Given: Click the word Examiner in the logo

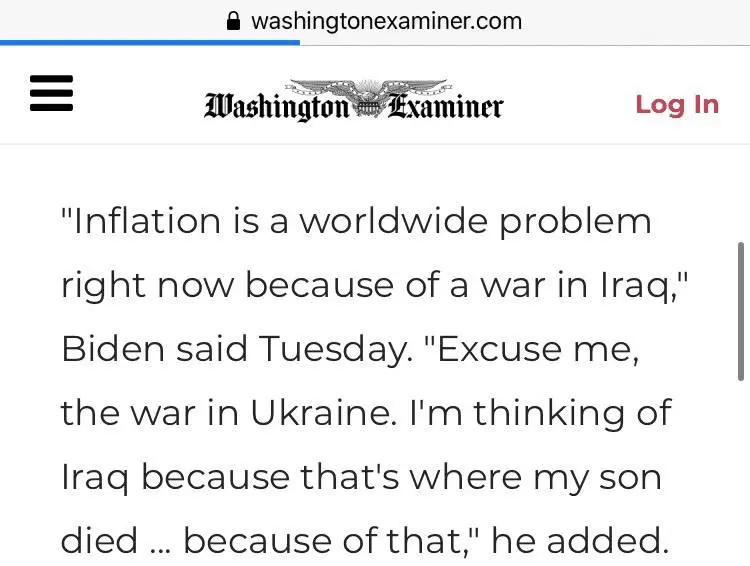Looking at the screenshot, I should click(444, 106).
